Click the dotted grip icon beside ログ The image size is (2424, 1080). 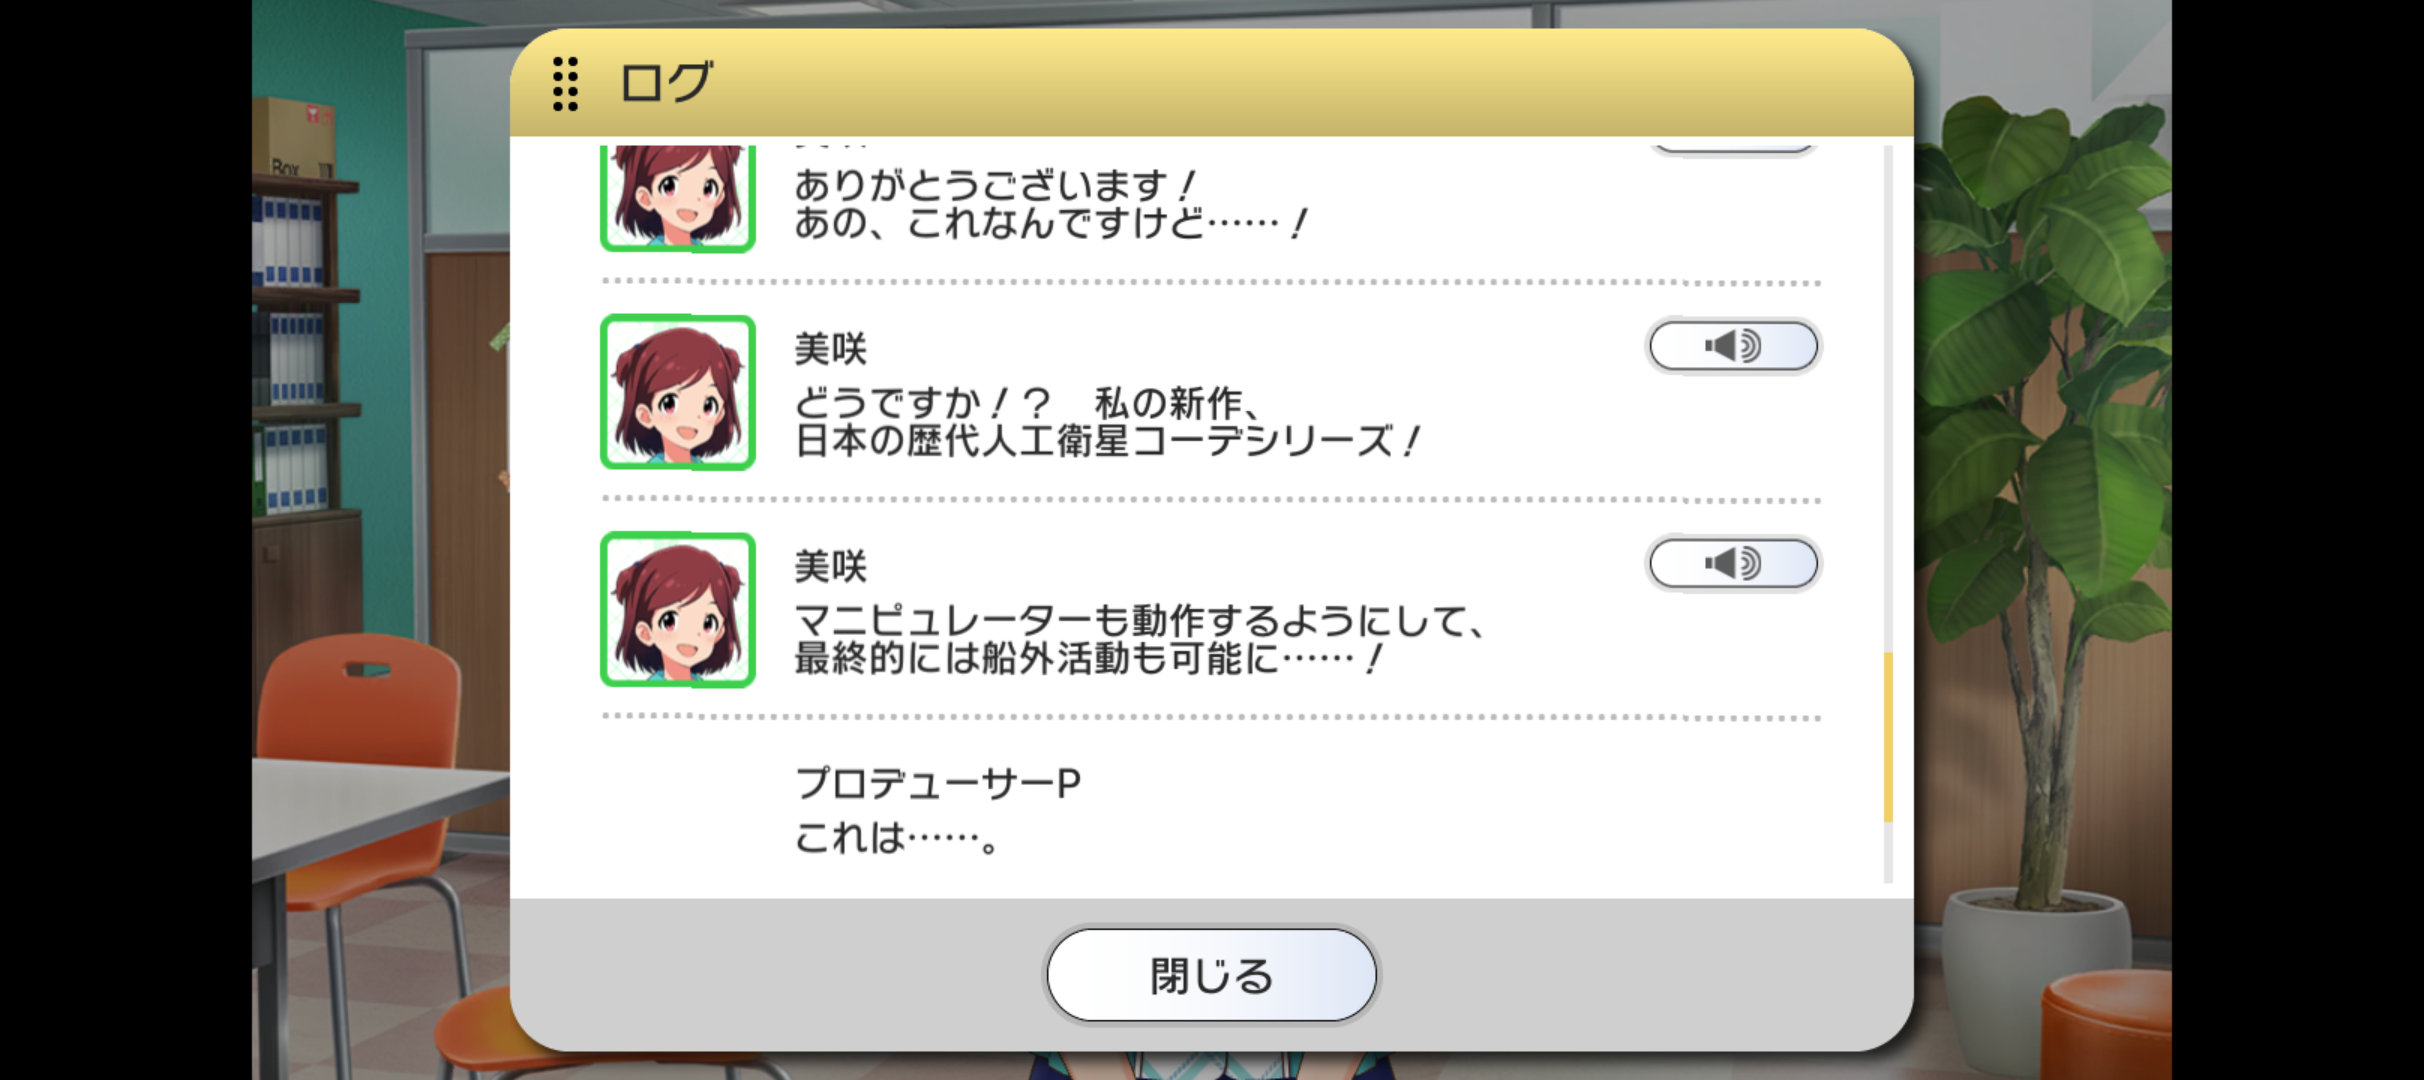565,83
